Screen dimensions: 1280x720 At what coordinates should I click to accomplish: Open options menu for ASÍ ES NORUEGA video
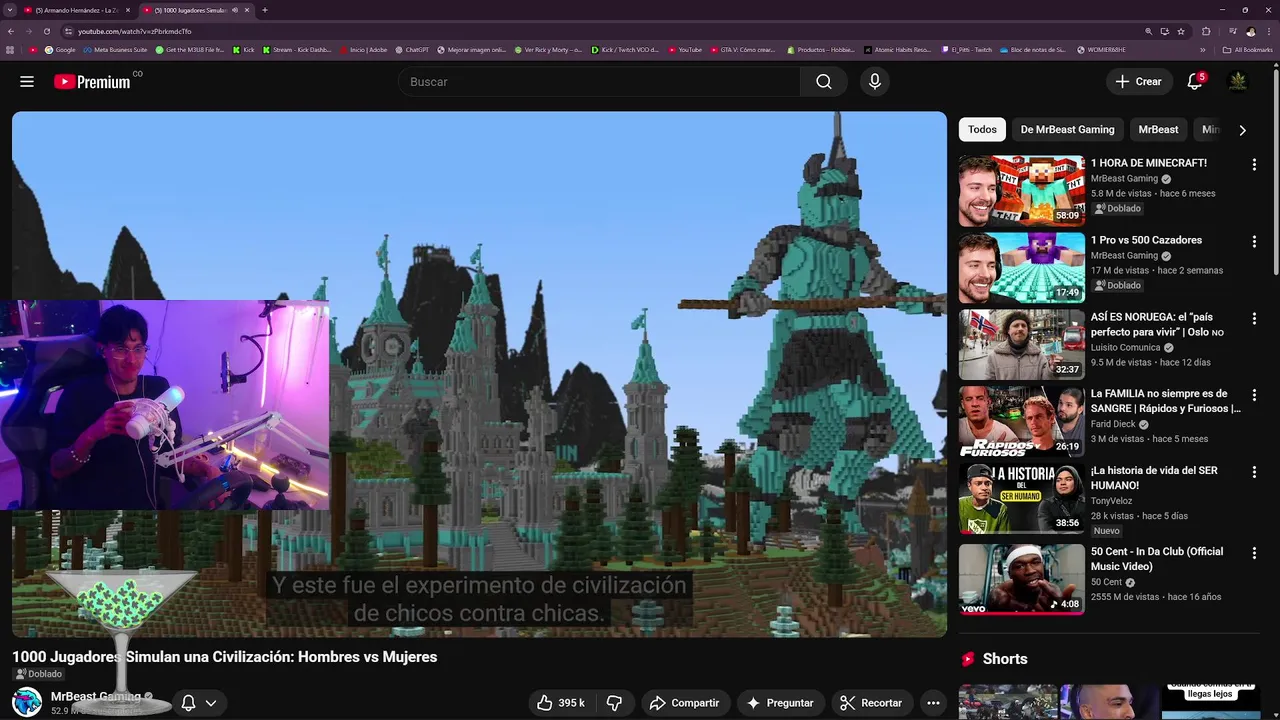click(x=1254, y=318)
